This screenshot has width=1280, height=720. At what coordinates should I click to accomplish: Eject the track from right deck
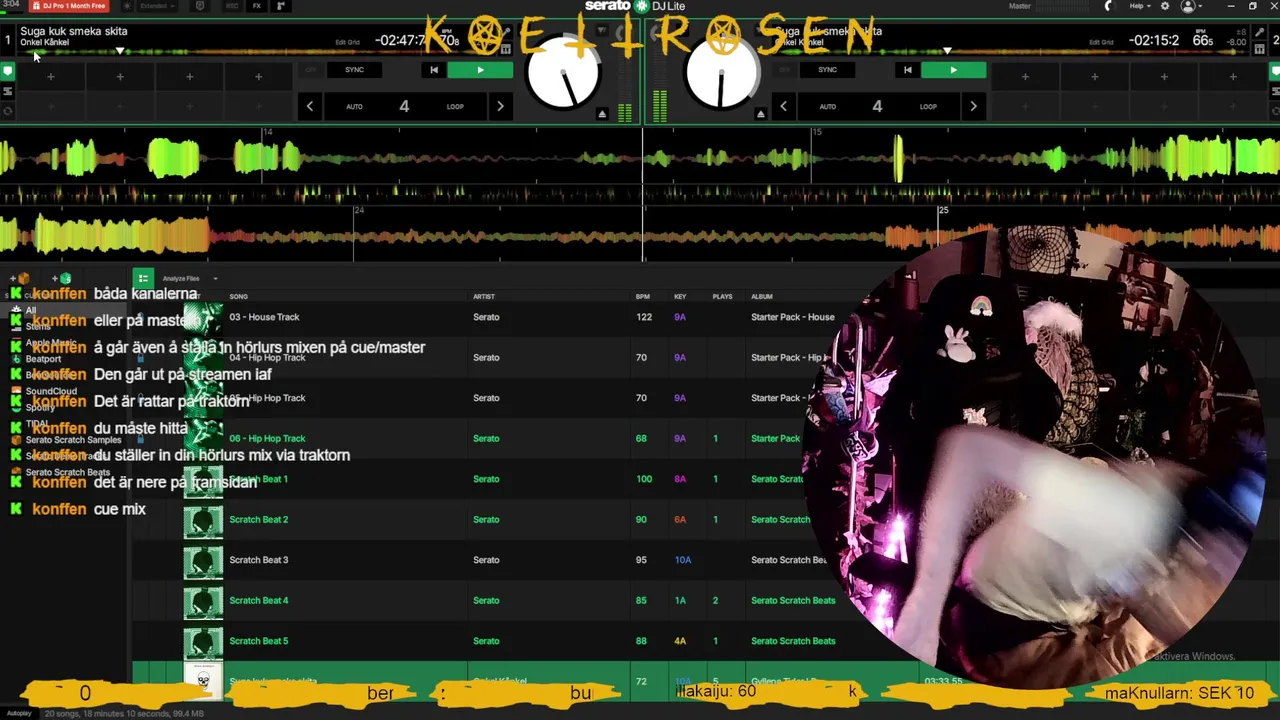760,114
